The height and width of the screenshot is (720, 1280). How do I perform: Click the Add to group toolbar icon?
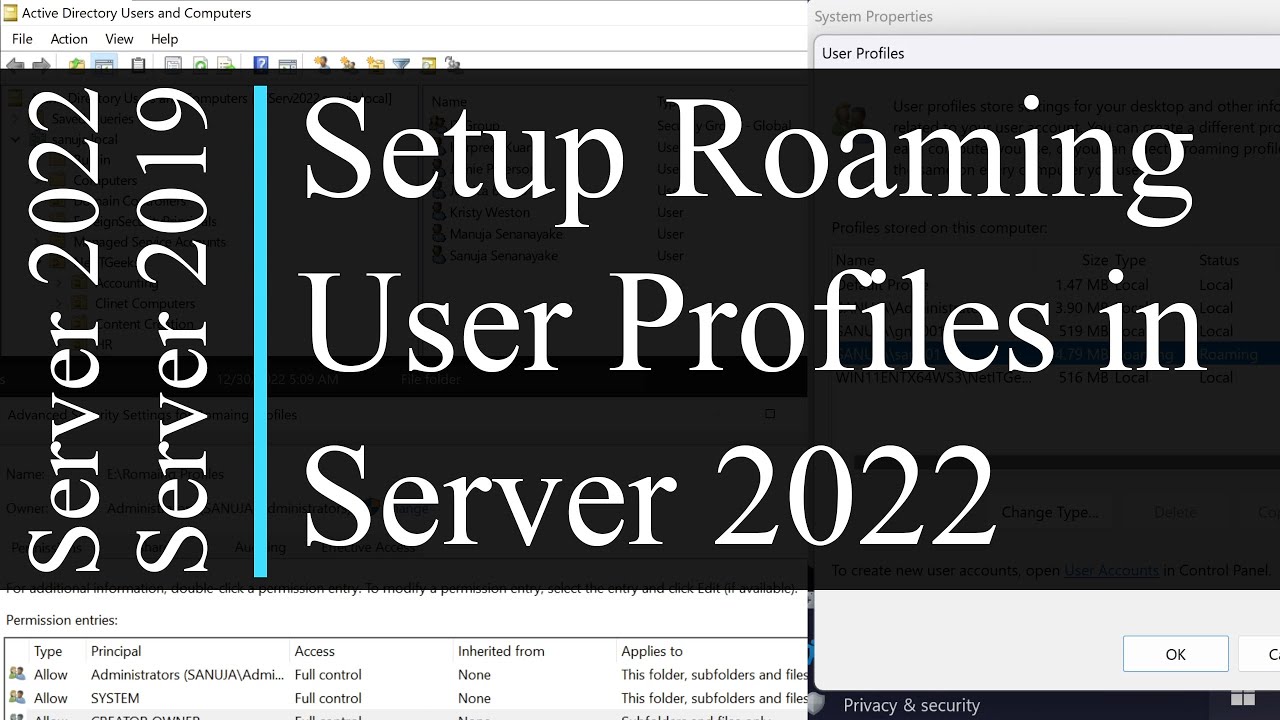click(453, 65)
